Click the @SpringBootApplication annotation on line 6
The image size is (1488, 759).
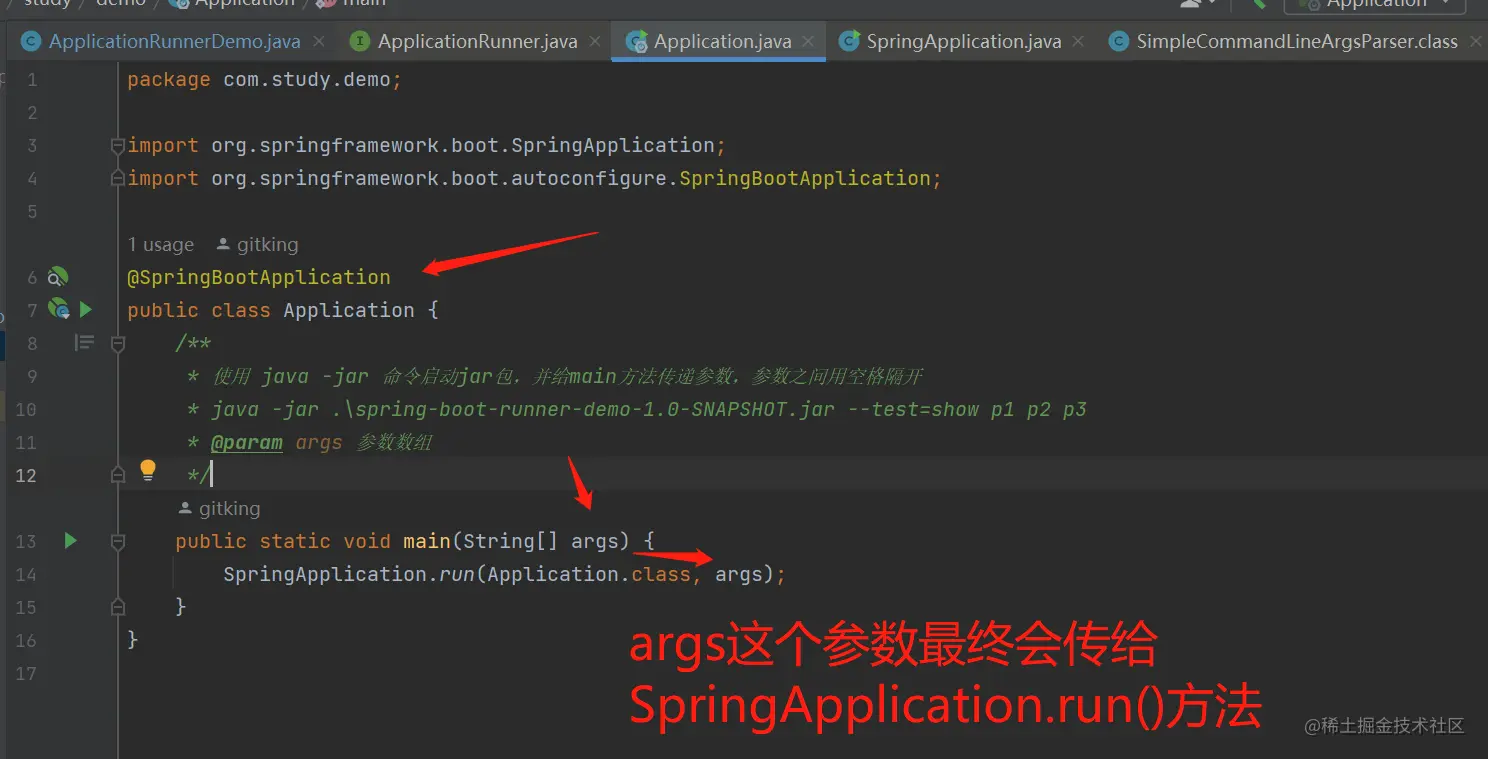pos(259,277)
